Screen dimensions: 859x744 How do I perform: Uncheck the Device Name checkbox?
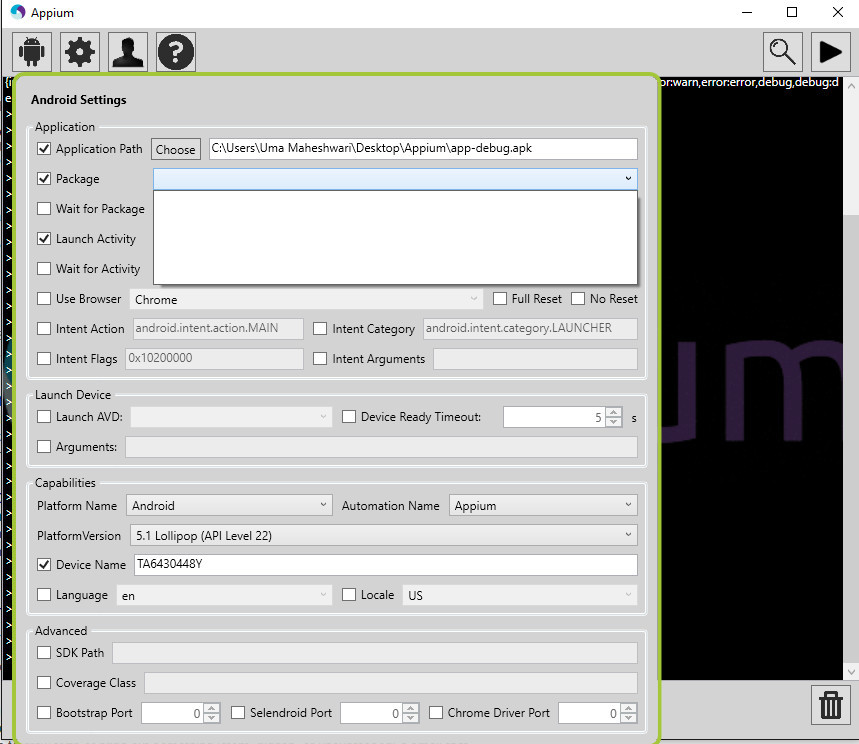pyautogui.click(x=44, y=565)
